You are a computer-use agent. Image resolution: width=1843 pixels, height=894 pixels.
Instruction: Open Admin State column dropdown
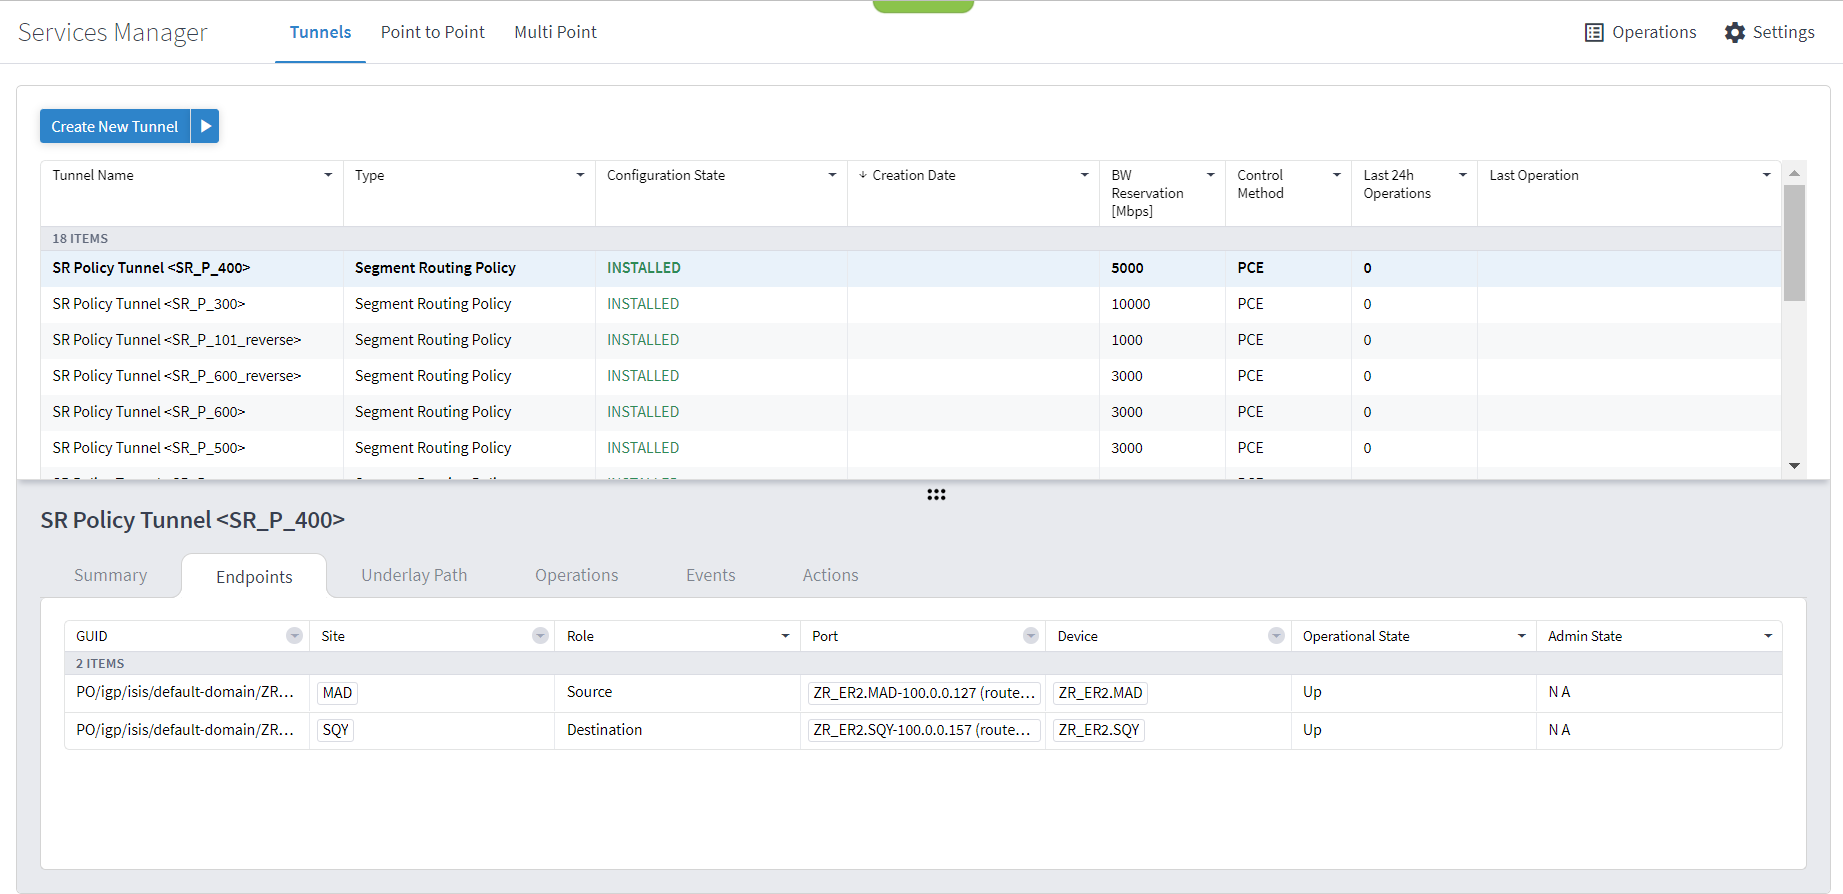[1768, 636]
